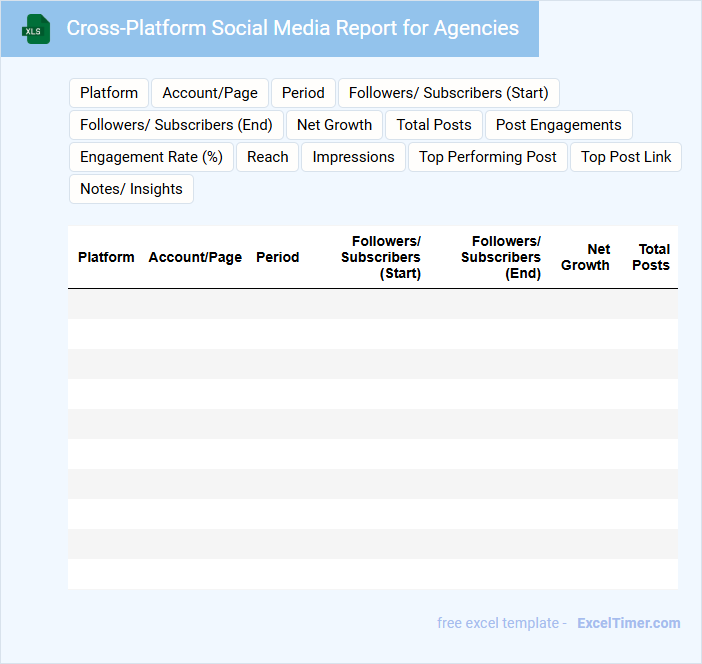Screen dimensions: 702x664
Task: Select the Post Engagements tag
Action: (558, 125)
